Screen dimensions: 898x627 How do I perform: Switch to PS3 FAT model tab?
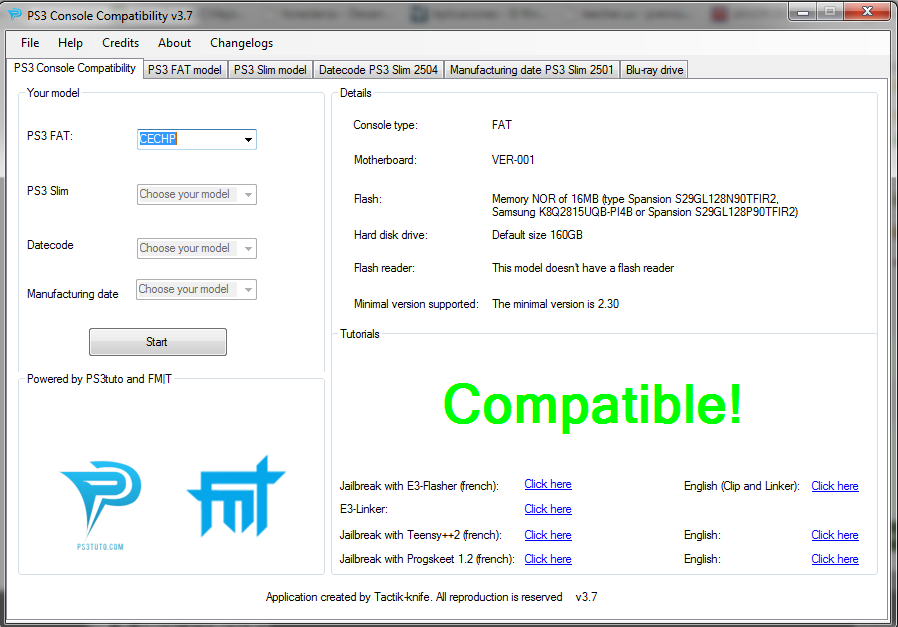(x=184, y=70)
